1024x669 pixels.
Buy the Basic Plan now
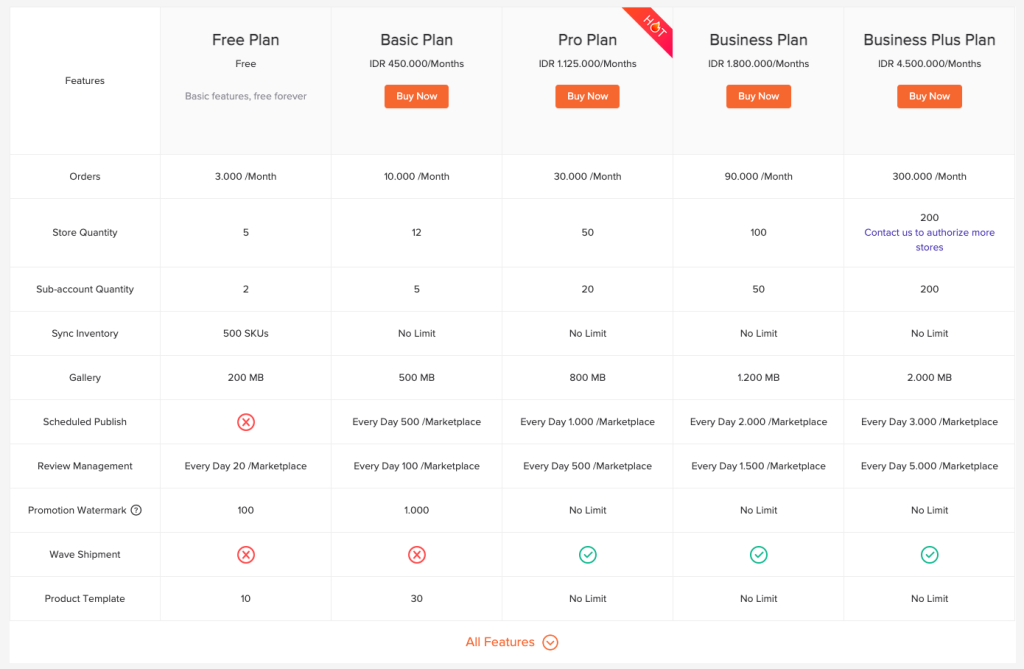(417, 96)
